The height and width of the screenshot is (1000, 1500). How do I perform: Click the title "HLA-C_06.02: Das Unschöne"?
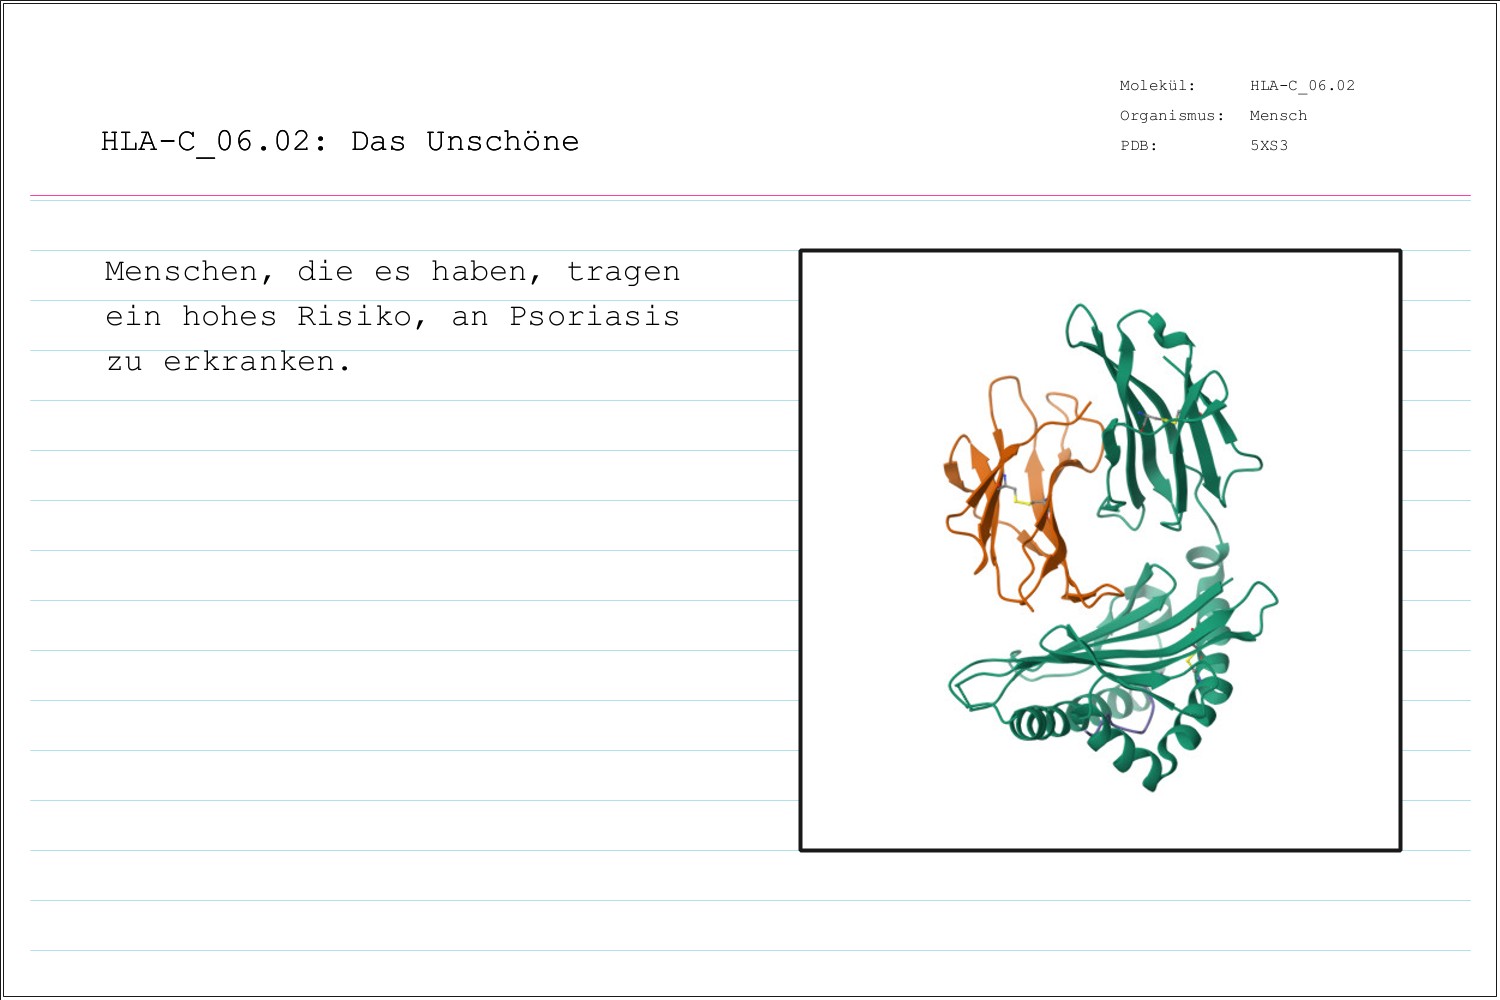tap(340, 141)
